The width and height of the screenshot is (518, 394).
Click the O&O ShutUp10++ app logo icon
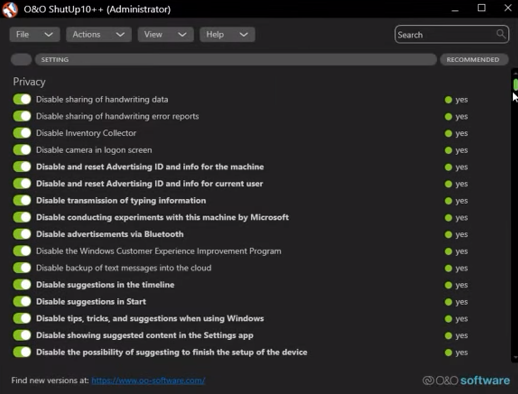tap(10, 9)
